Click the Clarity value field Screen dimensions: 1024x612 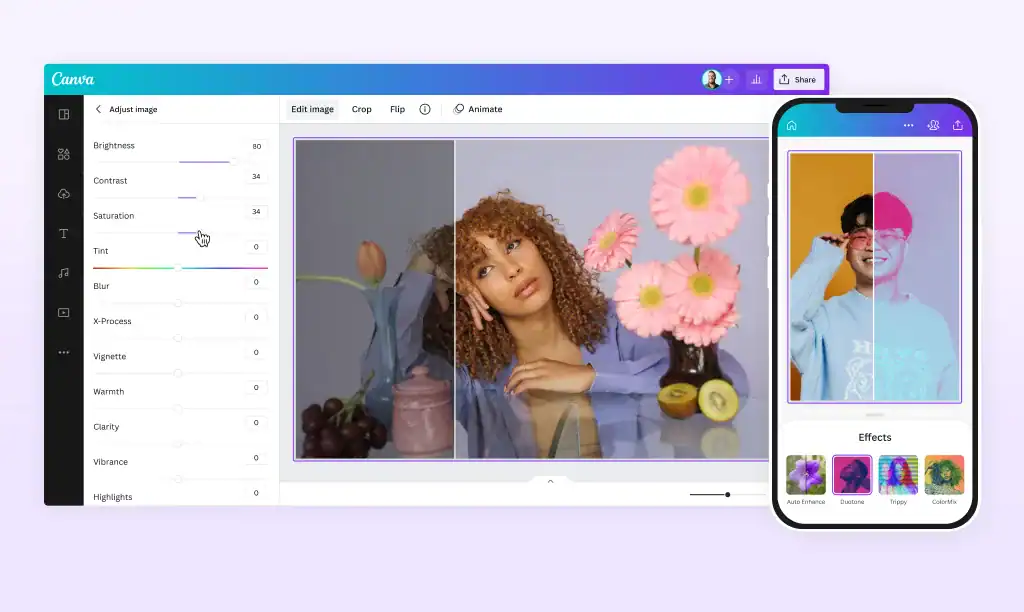[x=256, y=423]
